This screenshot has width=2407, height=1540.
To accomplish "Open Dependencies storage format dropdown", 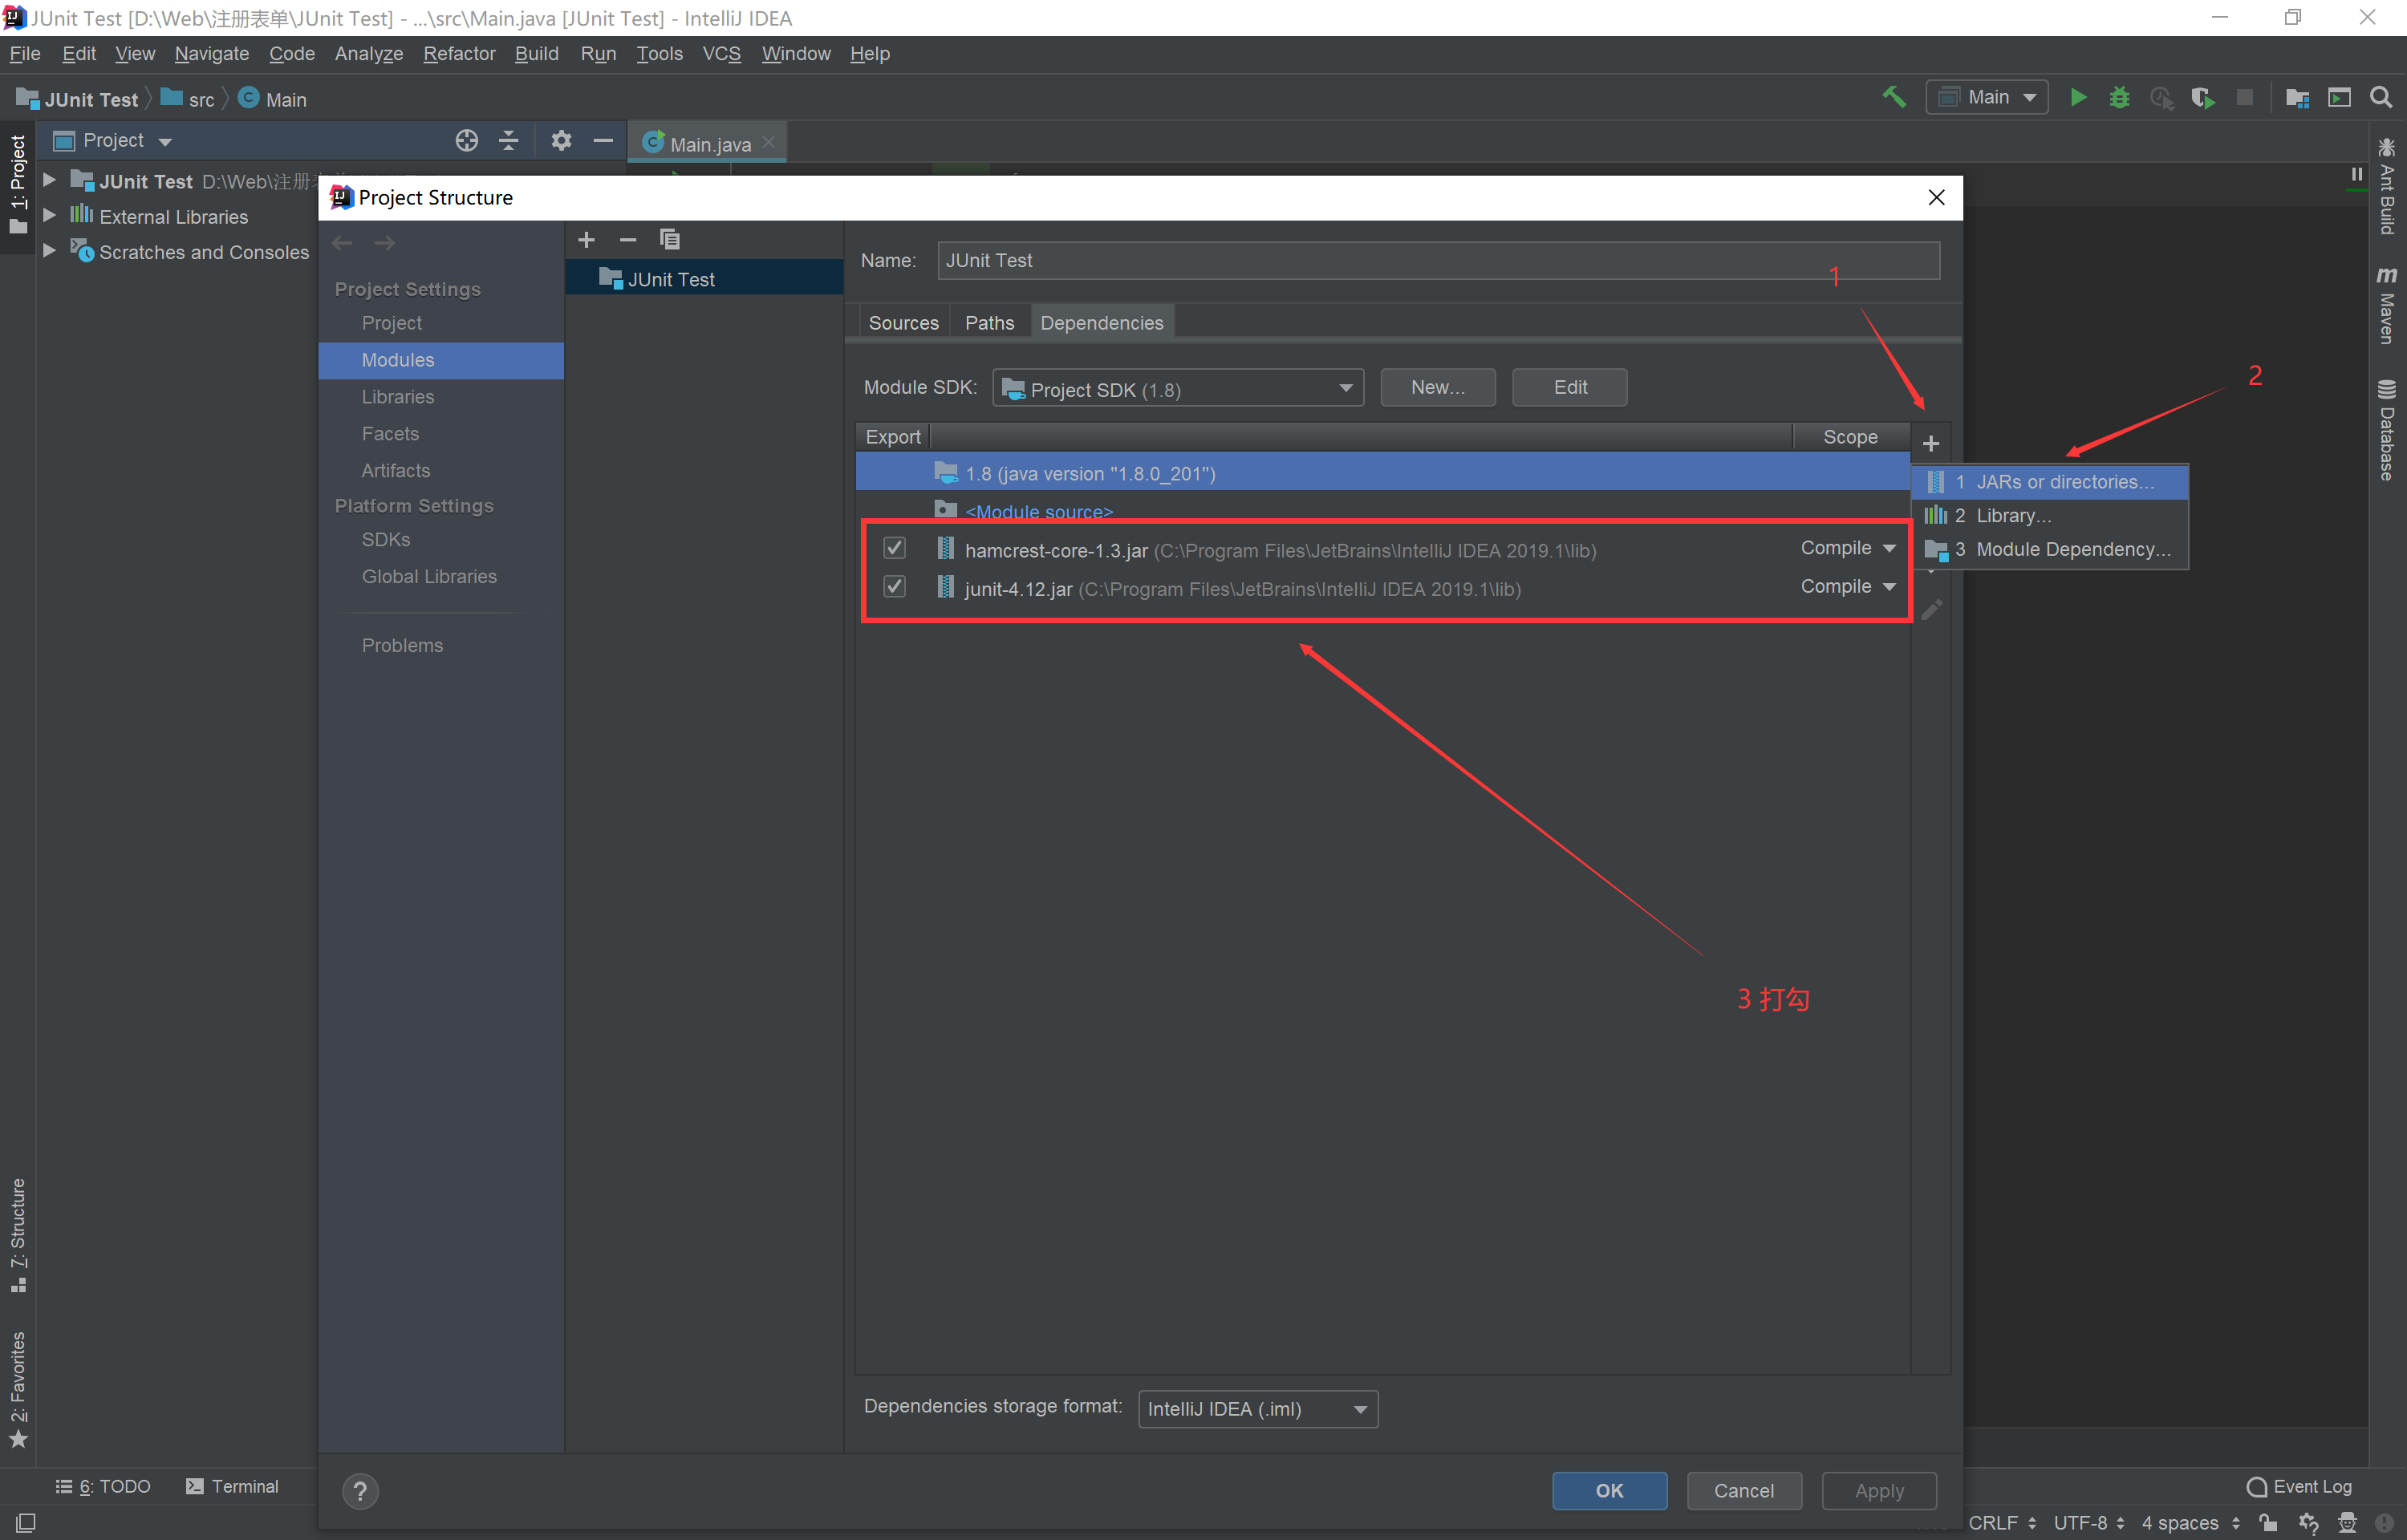I will pos(1257,1409).
